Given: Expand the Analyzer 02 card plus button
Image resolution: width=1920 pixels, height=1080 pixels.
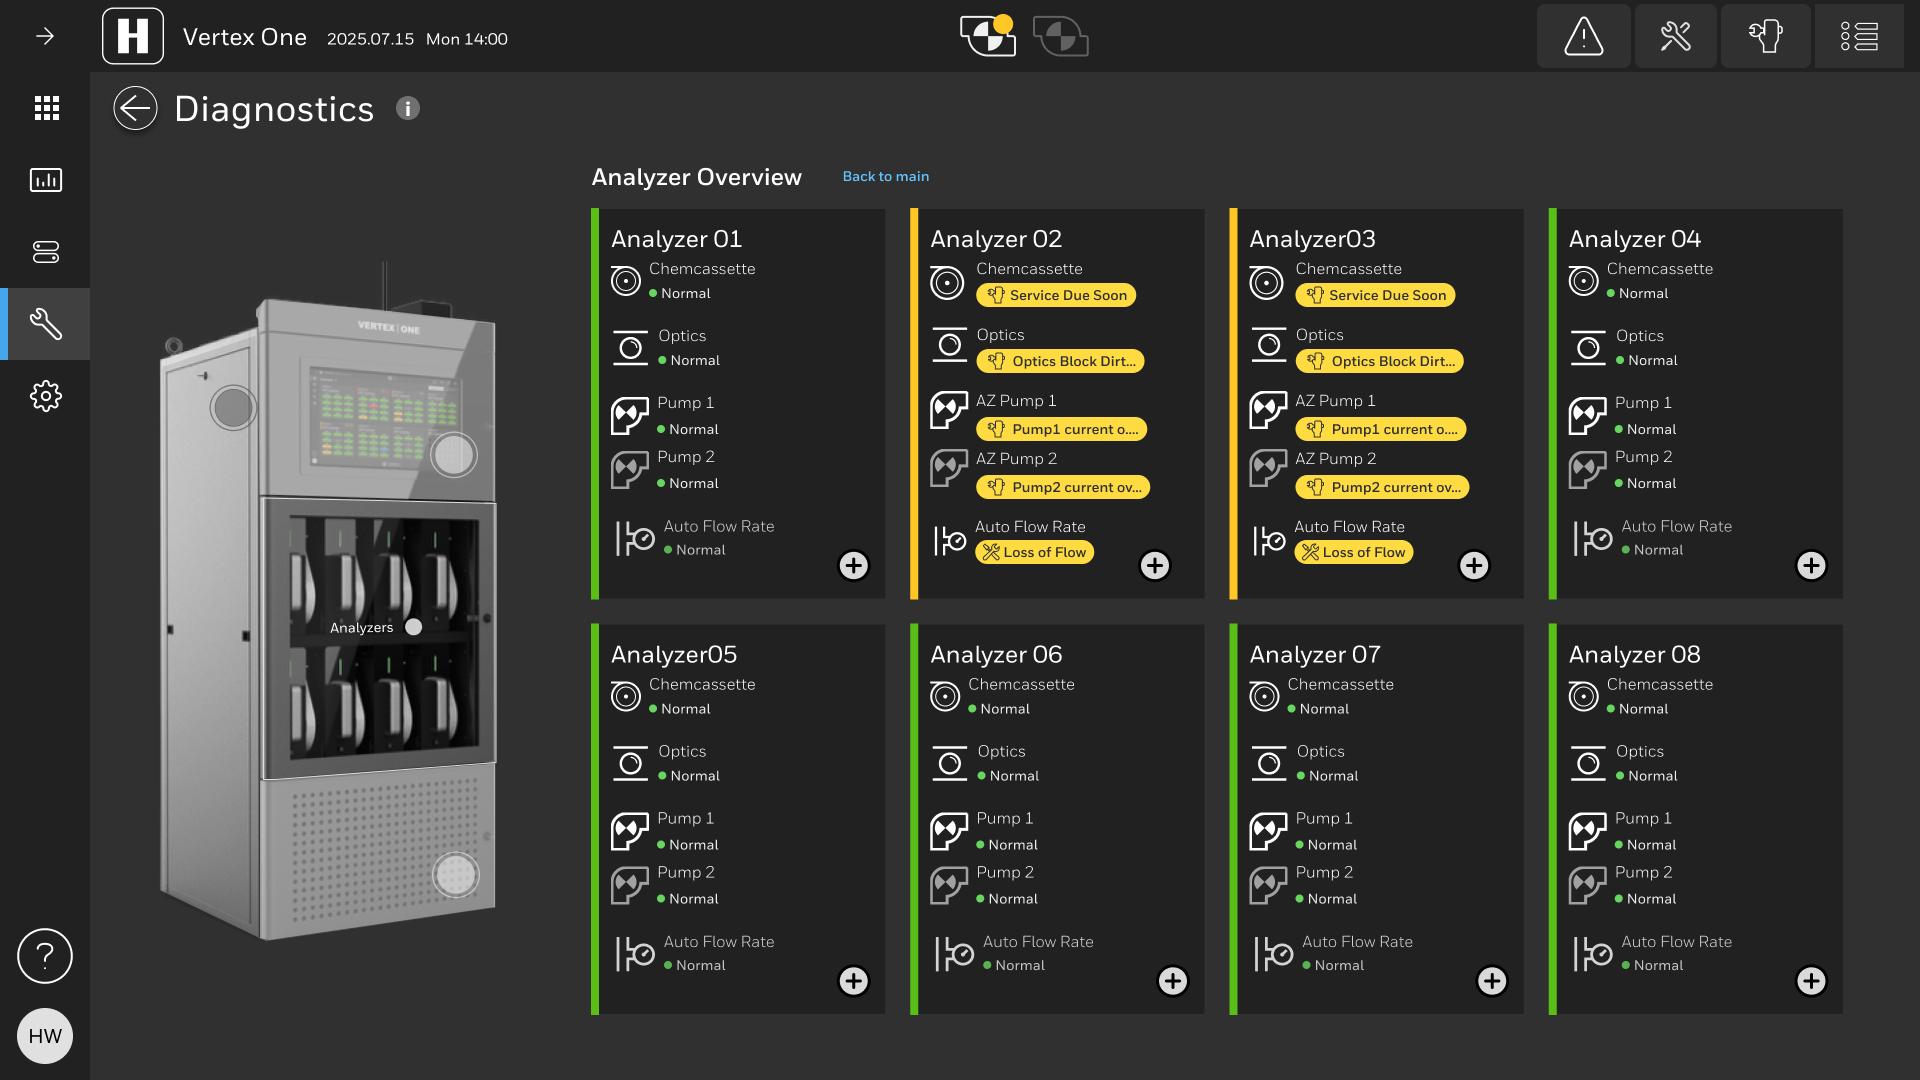Looking at the screenshot, I should coord(1155,565).
